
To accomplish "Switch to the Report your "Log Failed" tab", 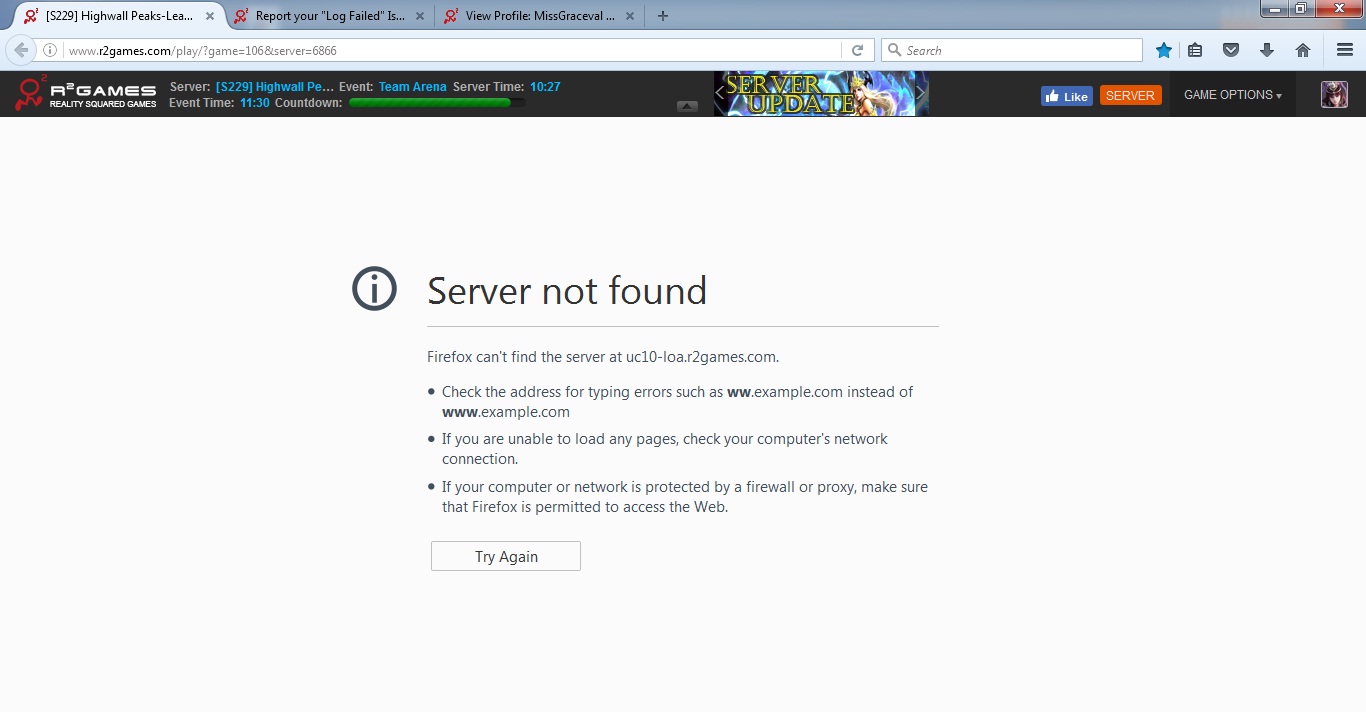I will click(x=329, y=16).
